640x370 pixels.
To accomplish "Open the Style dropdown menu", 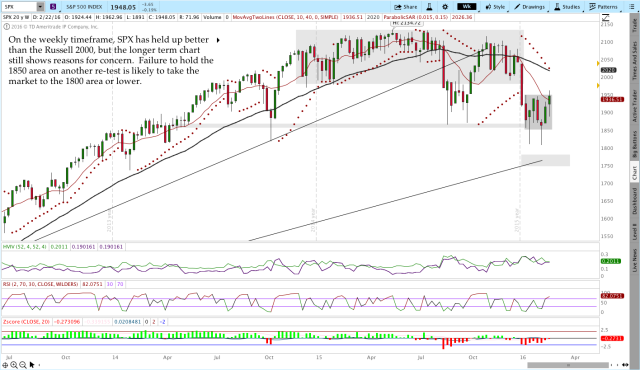I will (x=496, y=7).
